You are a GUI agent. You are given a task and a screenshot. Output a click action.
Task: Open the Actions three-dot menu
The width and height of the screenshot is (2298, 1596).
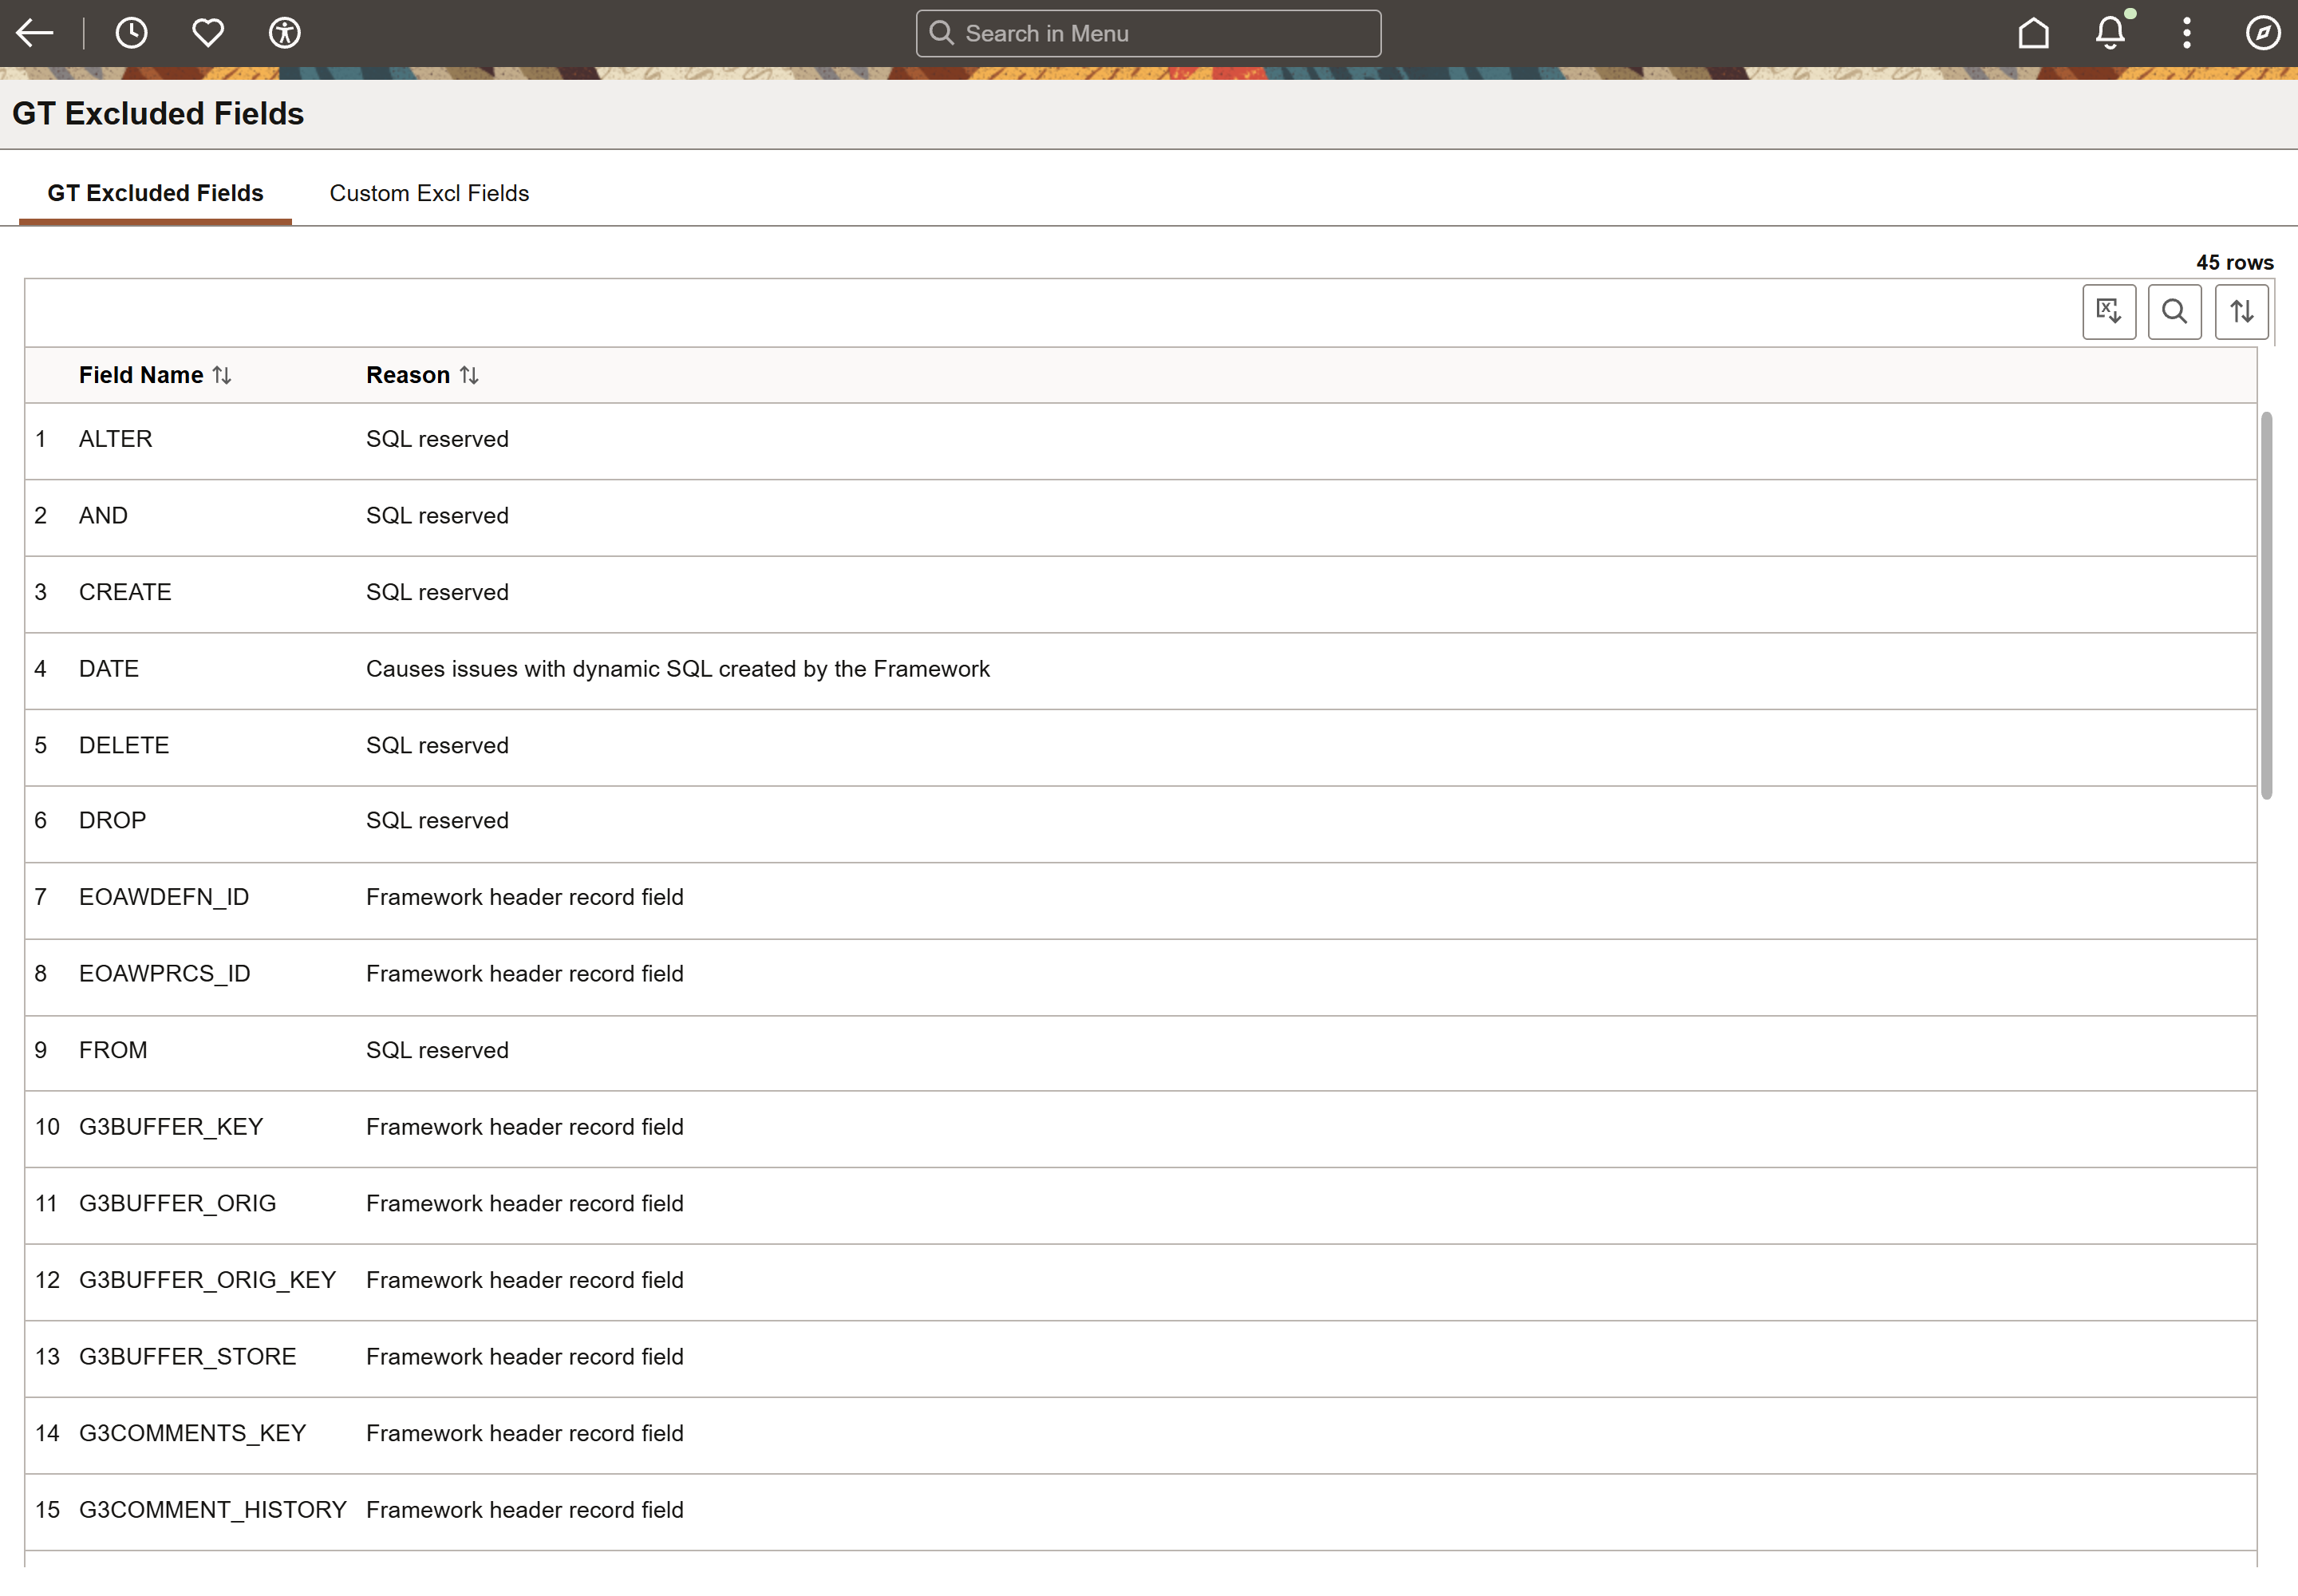2187,33
